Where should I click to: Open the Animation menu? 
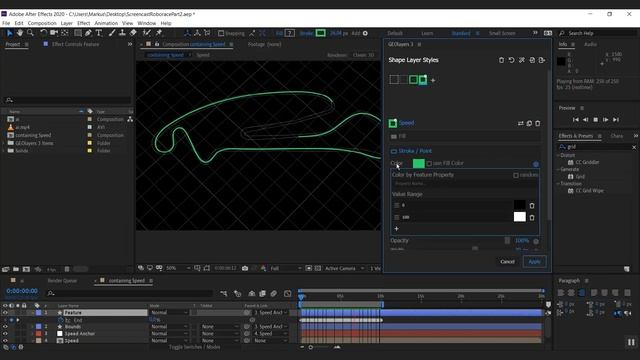pos(106,23)
